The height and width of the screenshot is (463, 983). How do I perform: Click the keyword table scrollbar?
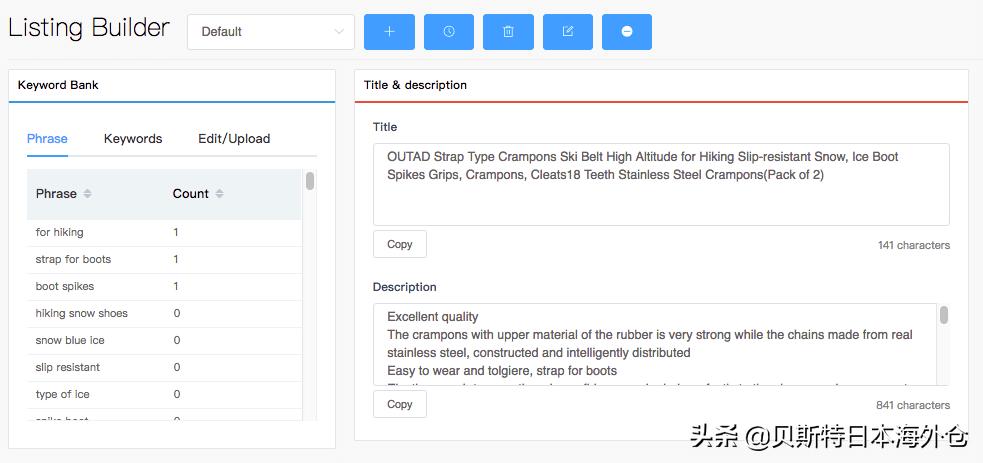310,182
